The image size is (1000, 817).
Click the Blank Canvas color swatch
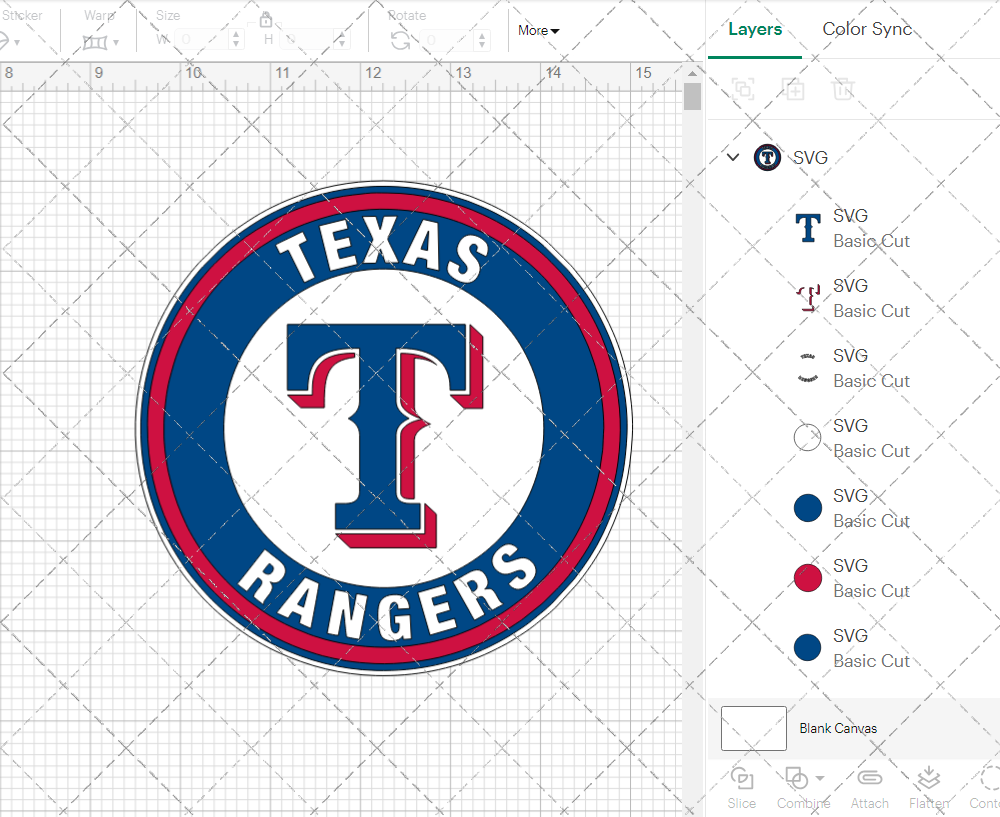coord(753,728)
